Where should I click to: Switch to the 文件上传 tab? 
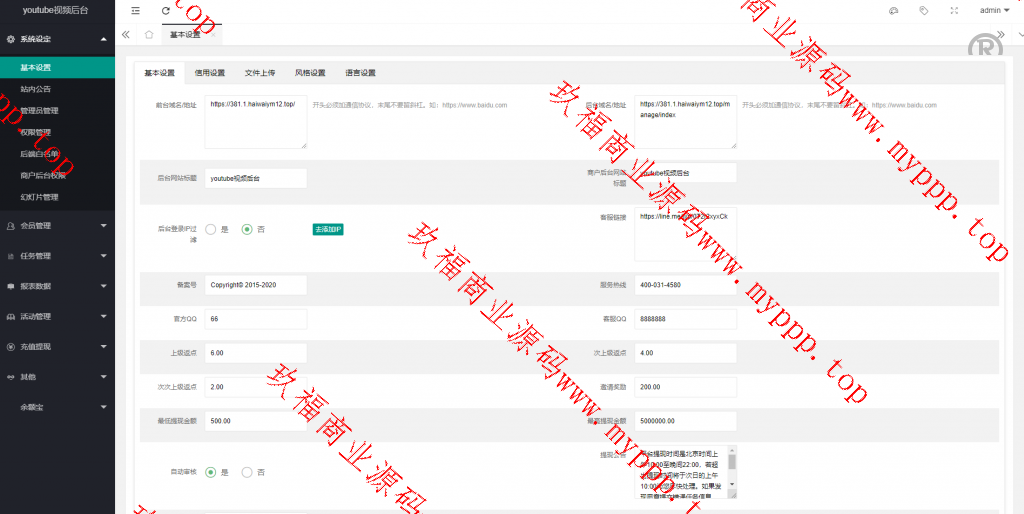[260, 73]
